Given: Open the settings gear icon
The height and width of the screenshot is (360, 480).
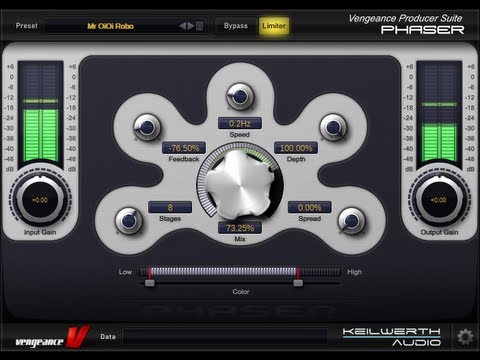Looking at the screenshot, I should click(465, 337).
